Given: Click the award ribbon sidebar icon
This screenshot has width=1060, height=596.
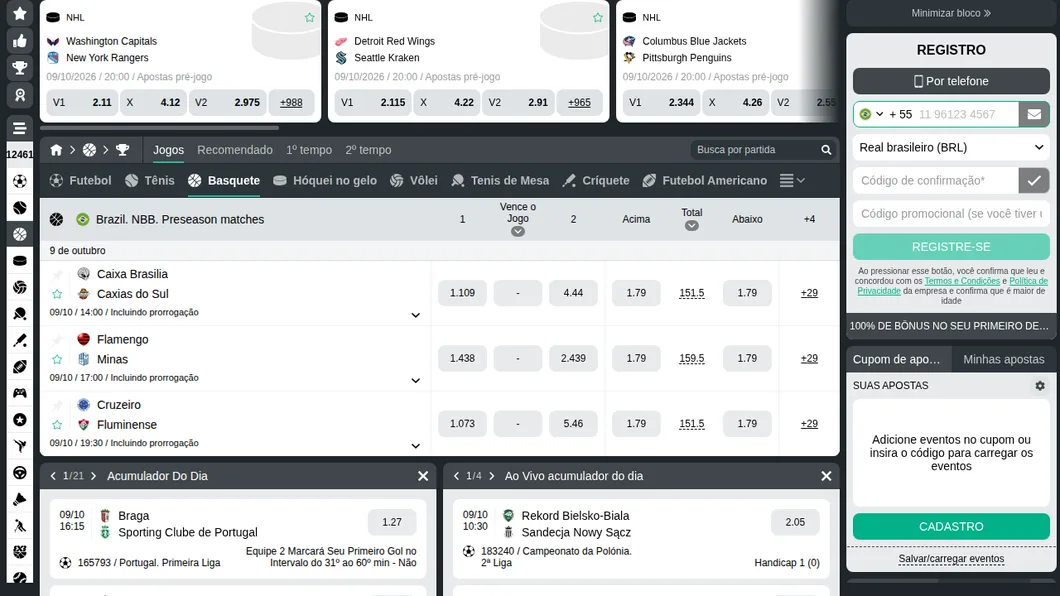Looking at the screenshot, I should coord(20,95).
